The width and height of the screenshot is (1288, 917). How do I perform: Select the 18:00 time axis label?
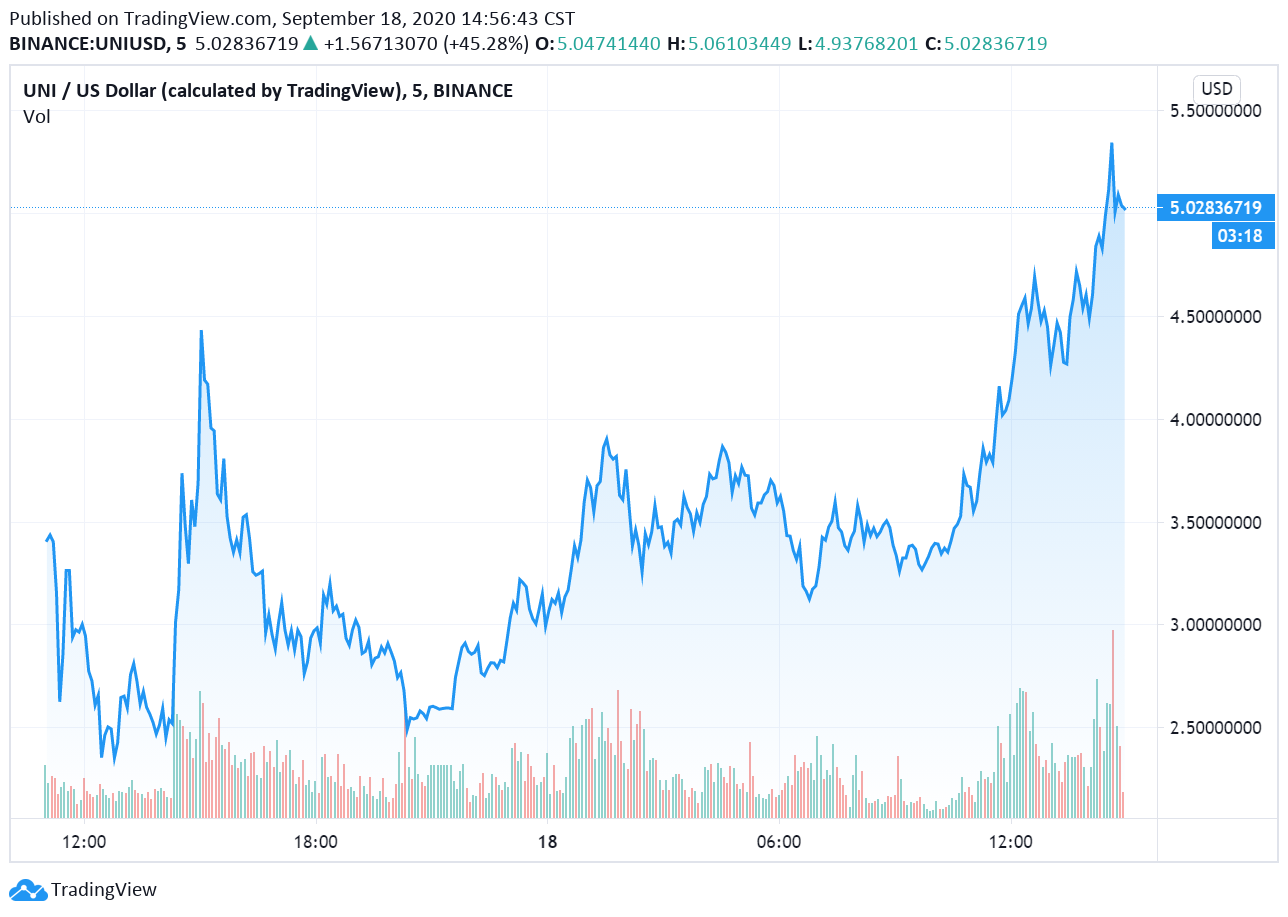click(x=316, y=842)
